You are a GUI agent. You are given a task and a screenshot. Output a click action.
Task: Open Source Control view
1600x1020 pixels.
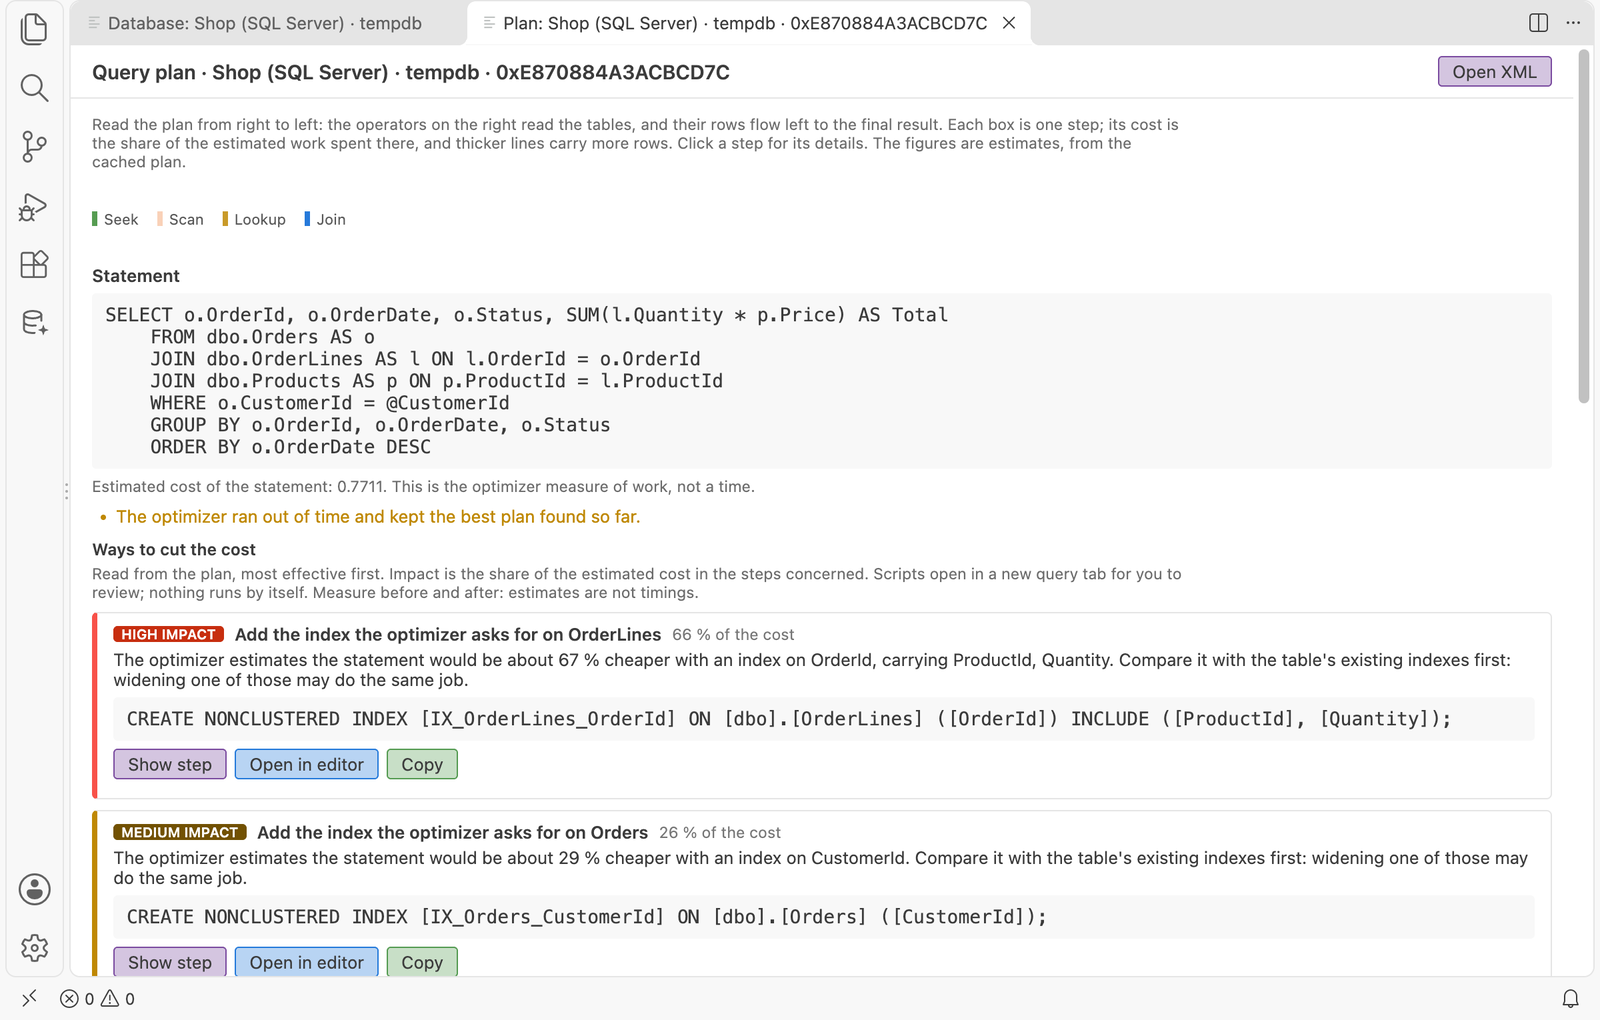tap(34, 147)
